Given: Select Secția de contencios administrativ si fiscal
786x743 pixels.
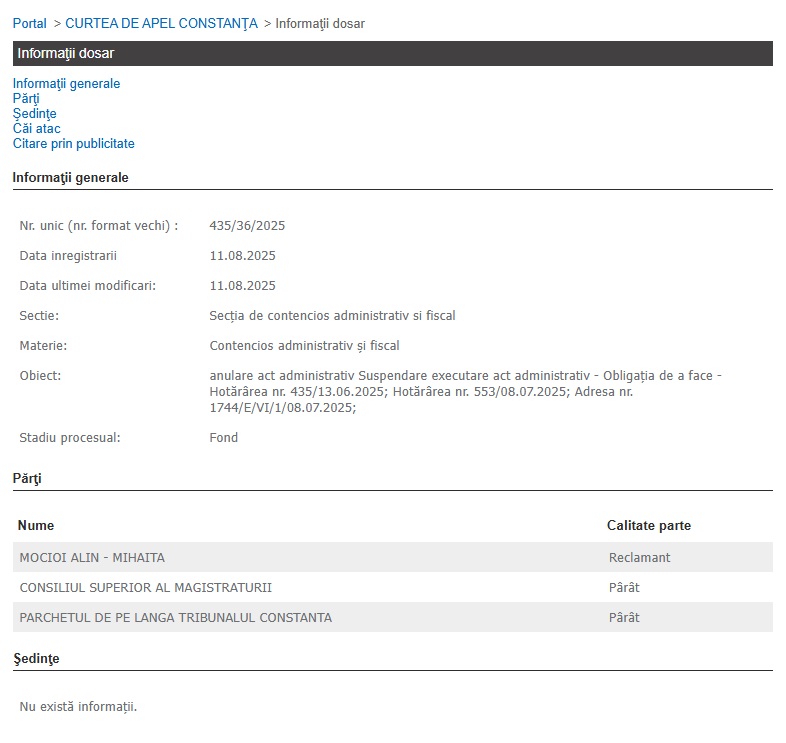Looking at the screenshot, I should 332,316.
